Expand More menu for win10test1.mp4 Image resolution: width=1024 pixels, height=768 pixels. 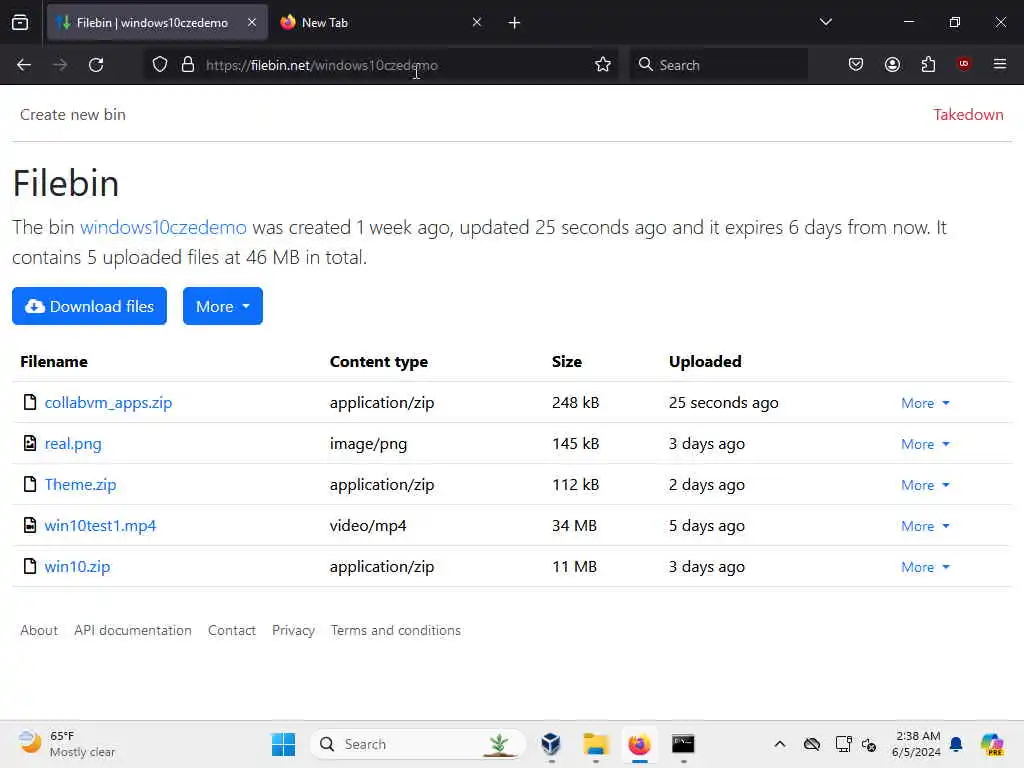[x=925, y=526]
